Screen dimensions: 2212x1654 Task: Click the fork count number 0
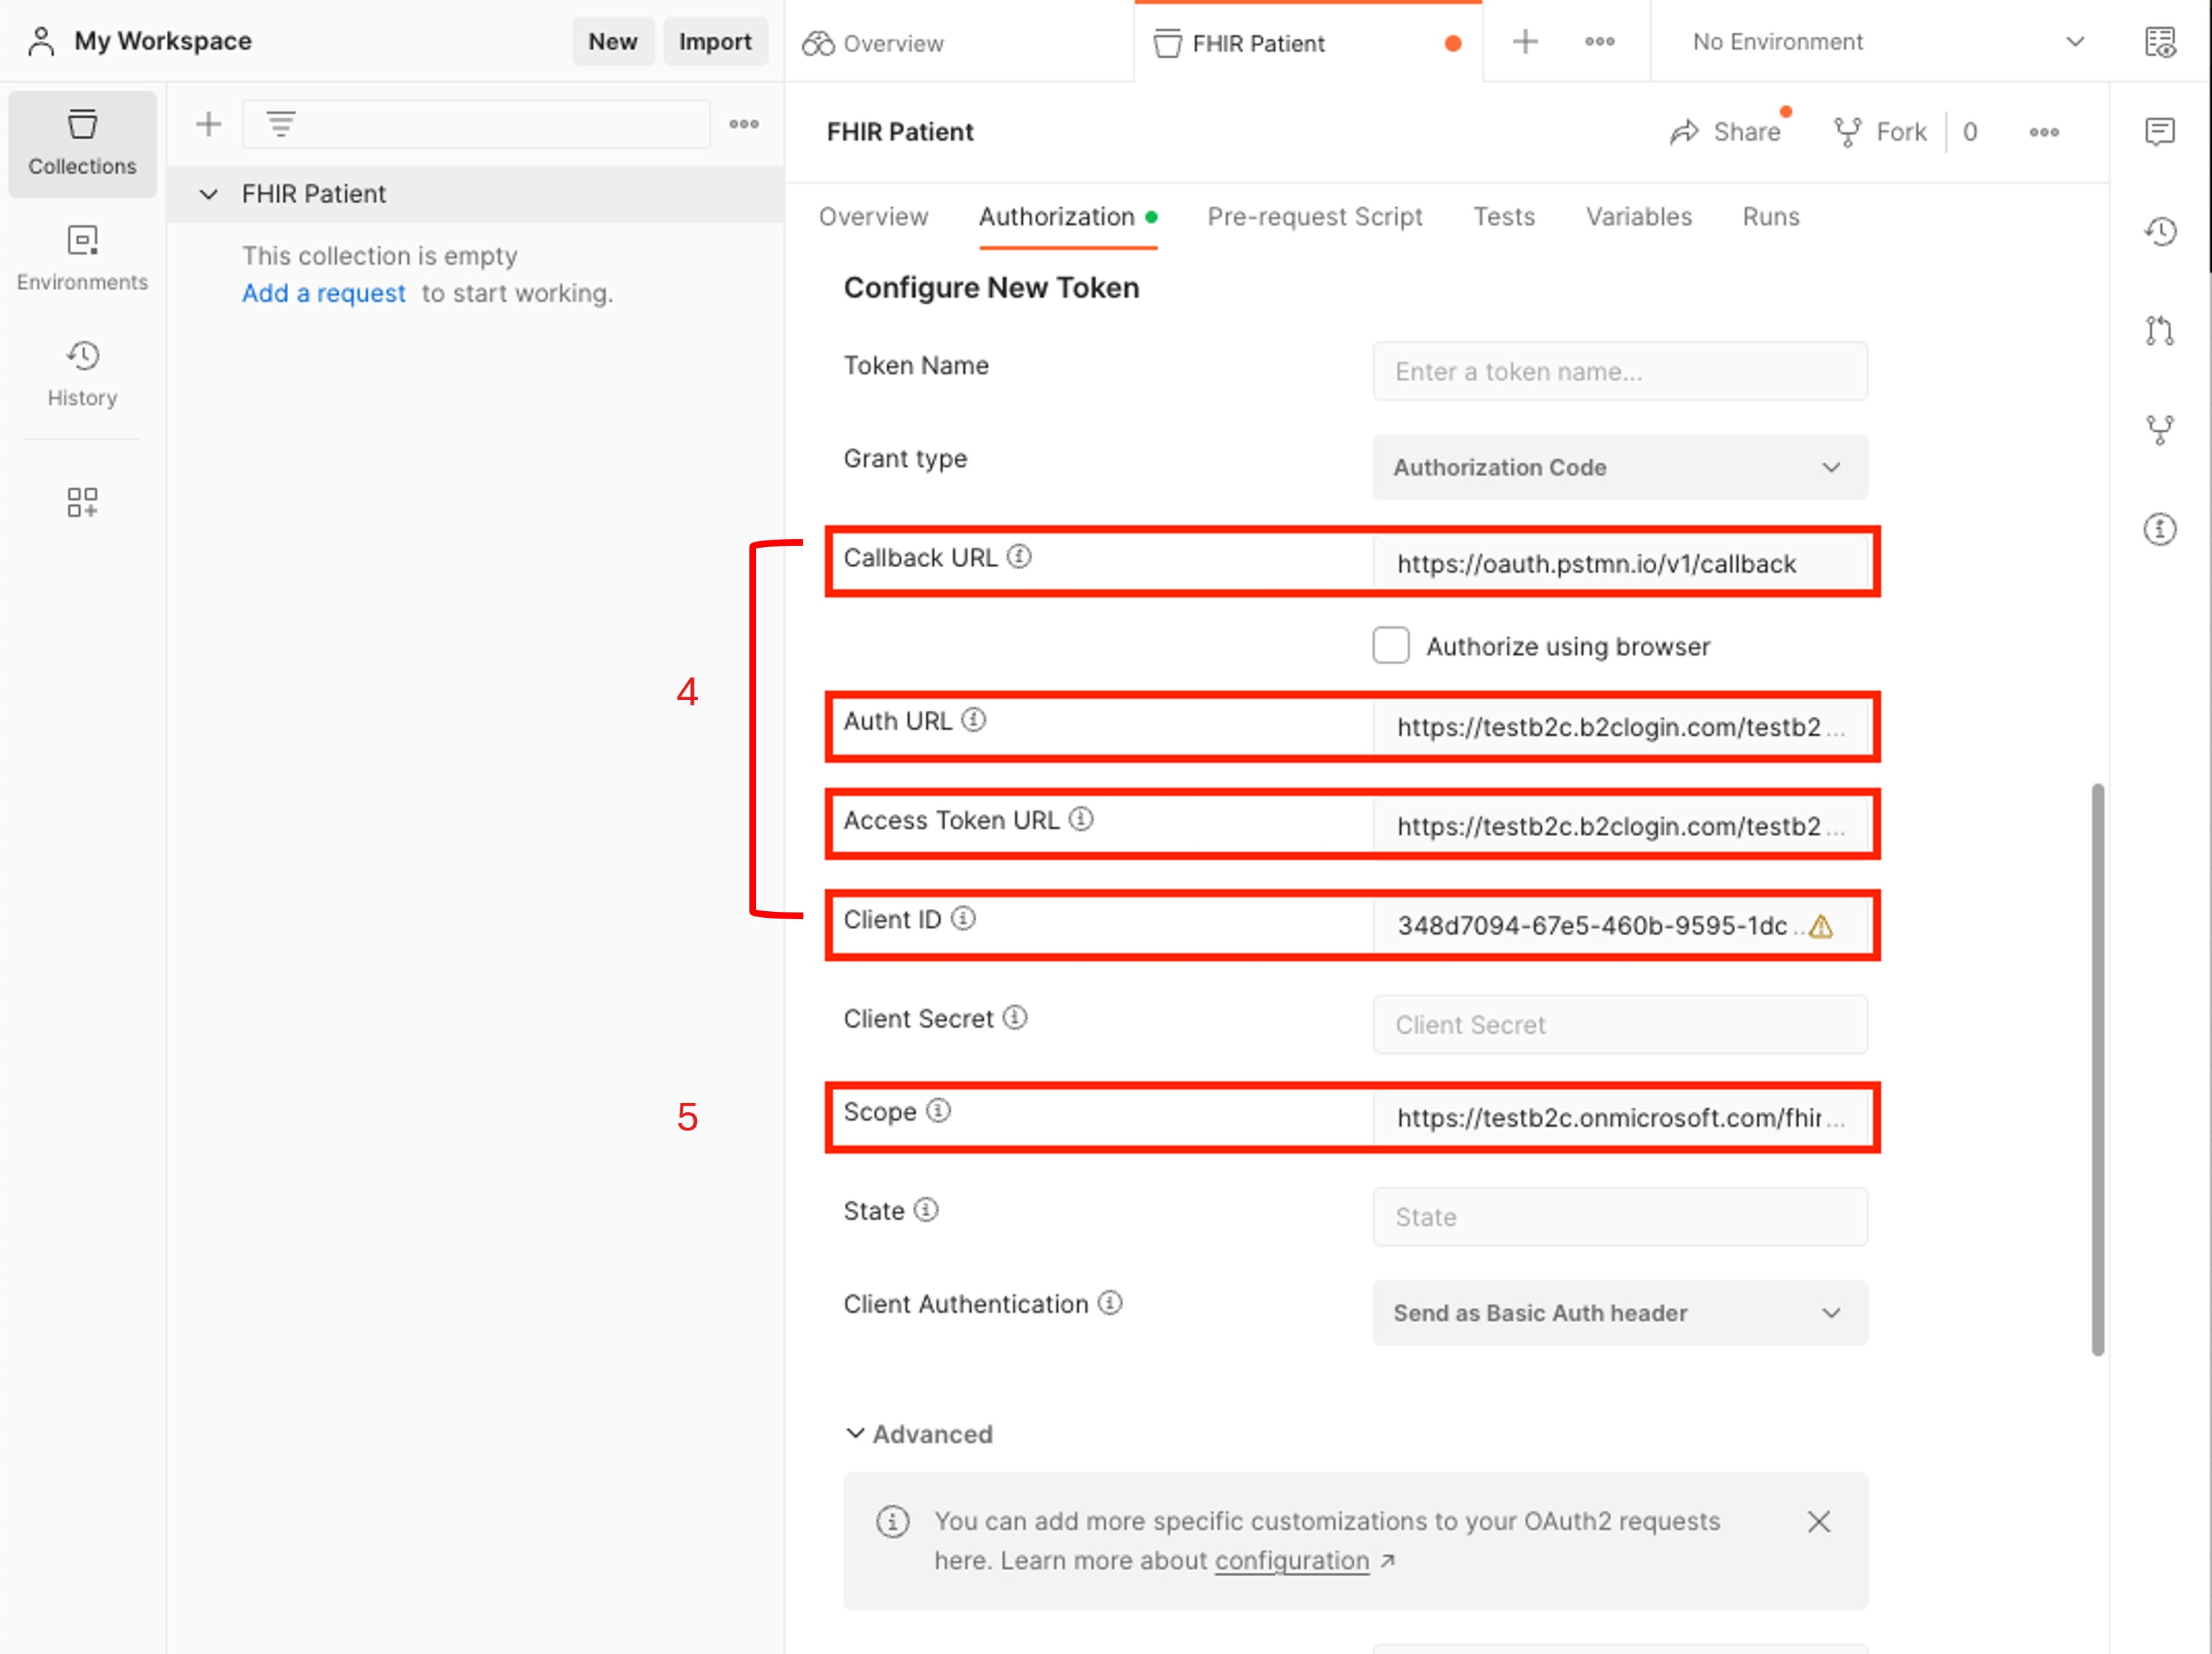pos(1969,132)
